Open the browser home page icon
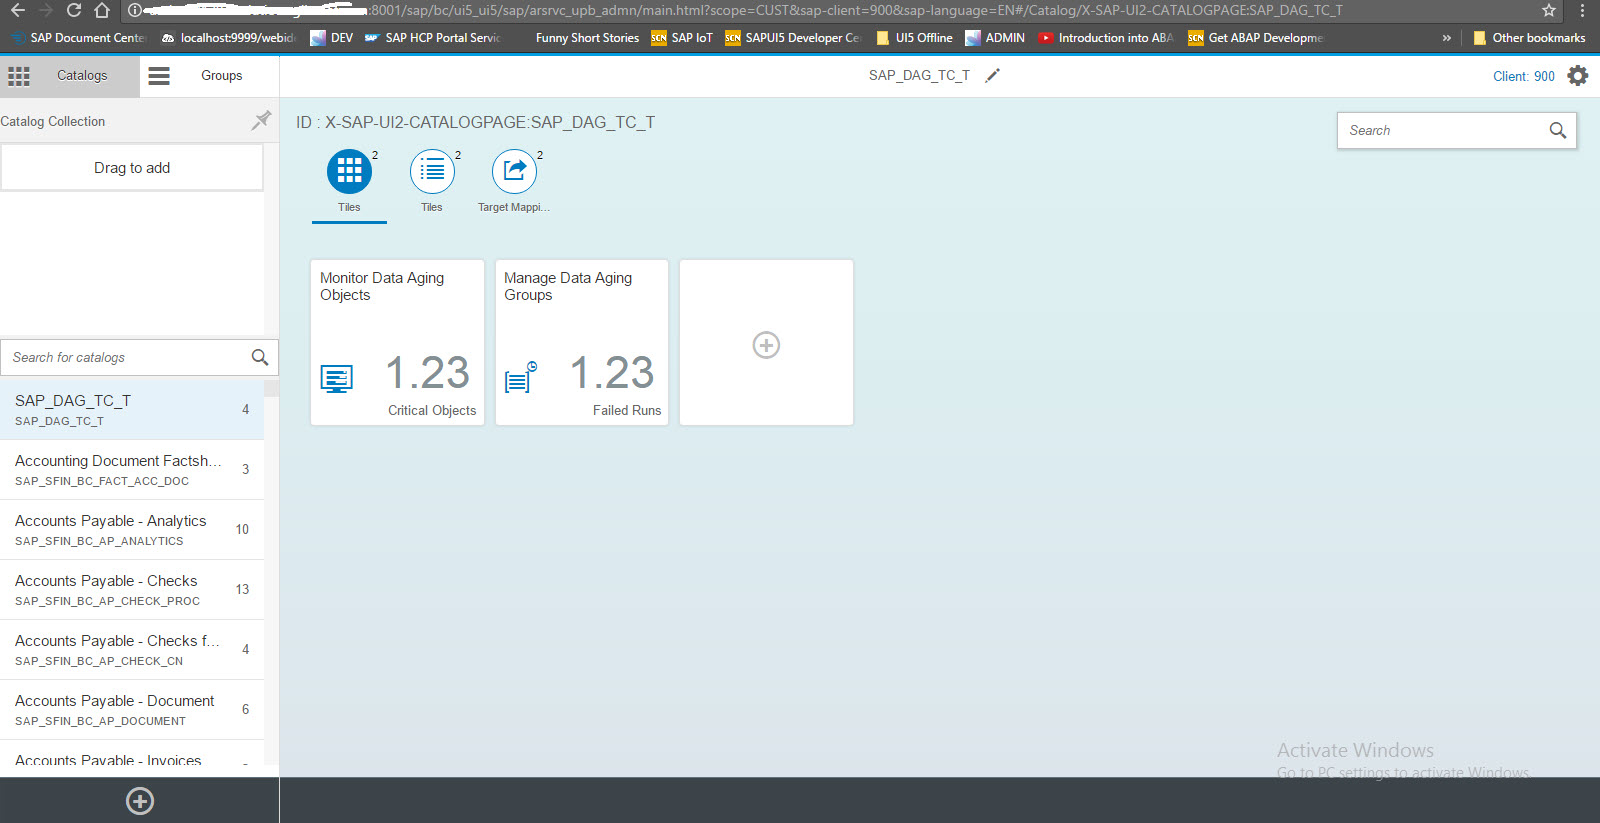 point(102,10)
